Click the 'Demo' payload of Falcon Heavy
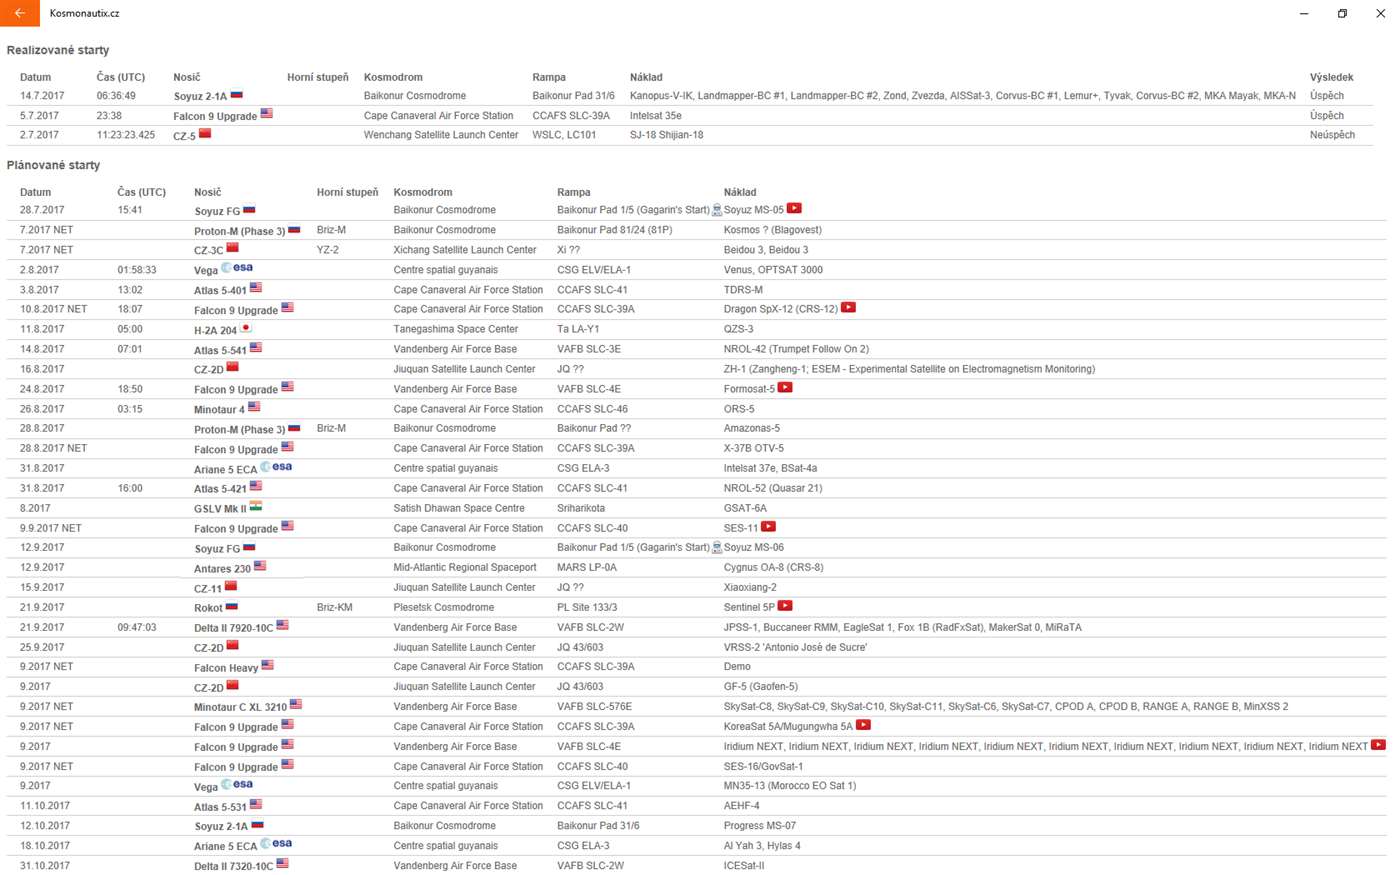Image resolution: width=1400 pixels, height=875 pixels. point(737,666)
